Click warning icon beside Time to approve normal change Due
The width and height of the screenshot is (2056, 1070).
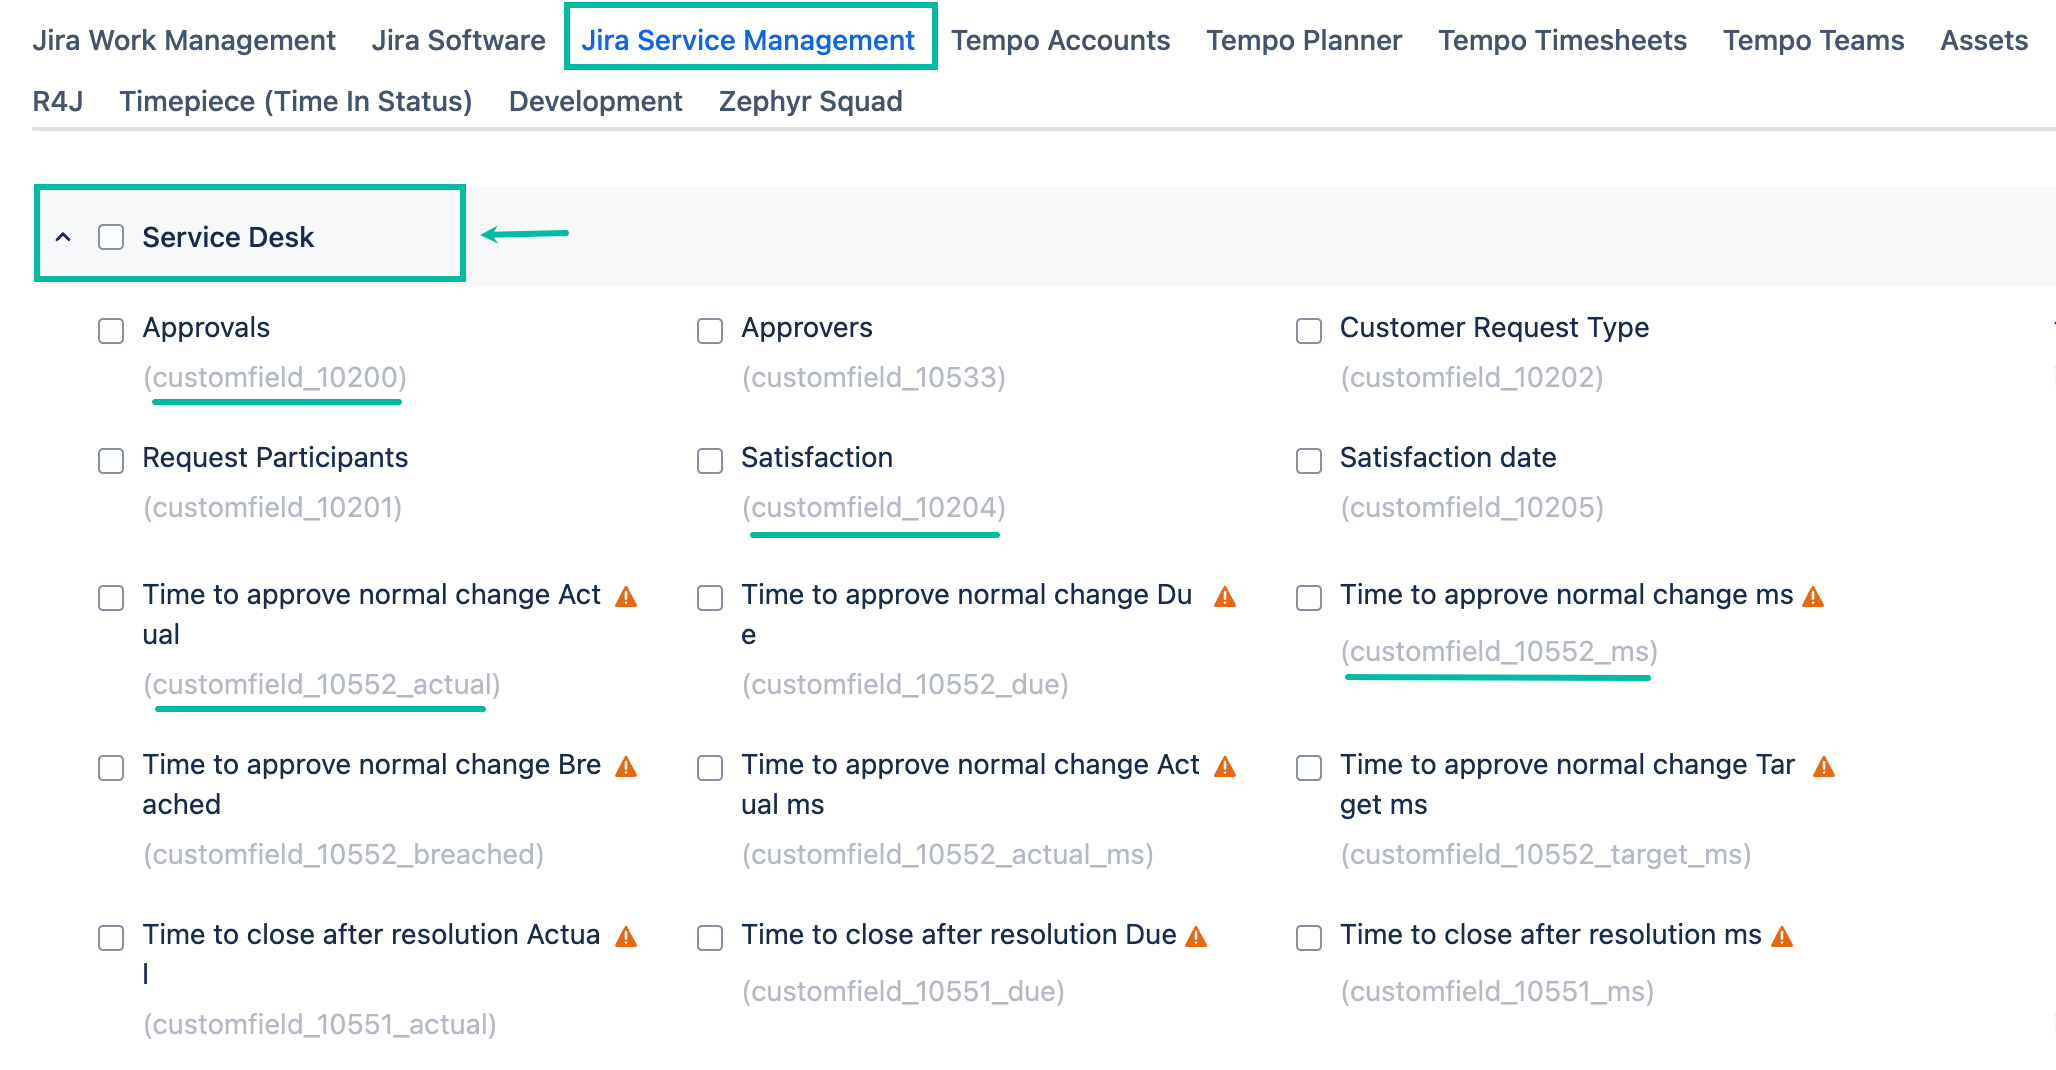pos(1225,597)
